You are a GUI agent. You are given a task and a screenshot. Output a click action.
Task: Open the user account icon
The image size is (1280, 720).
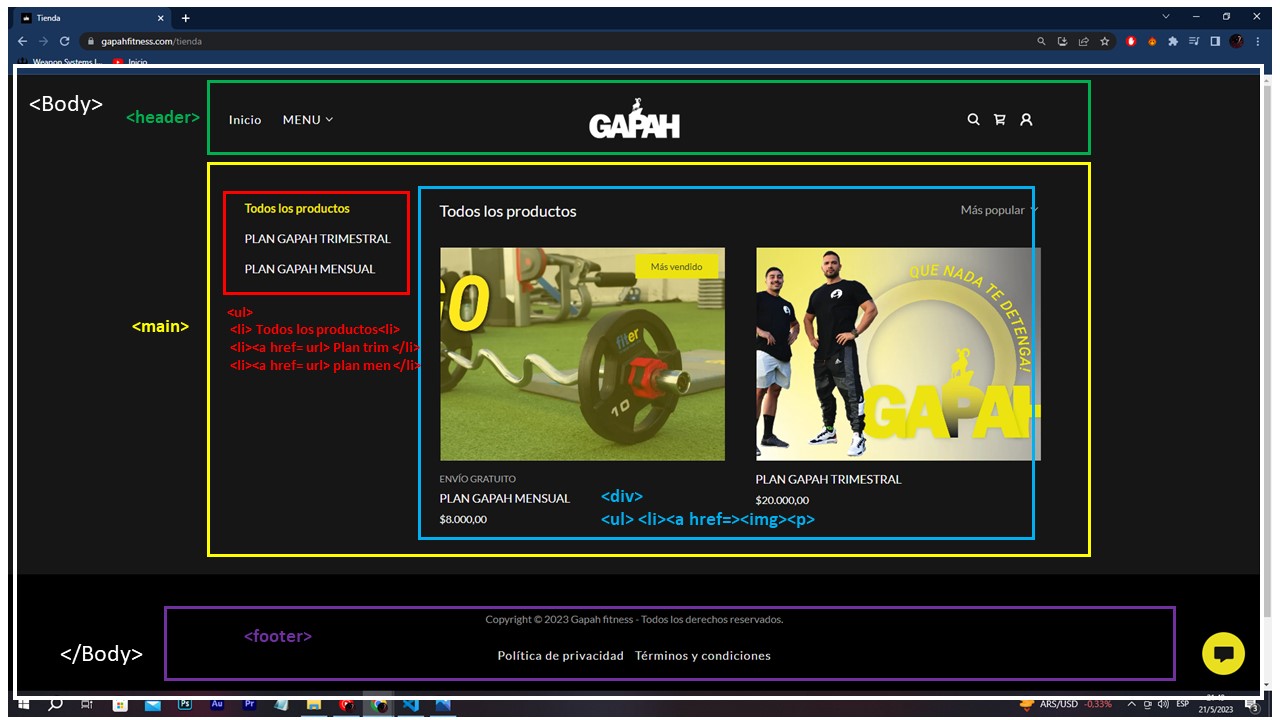coord(1026,119)
